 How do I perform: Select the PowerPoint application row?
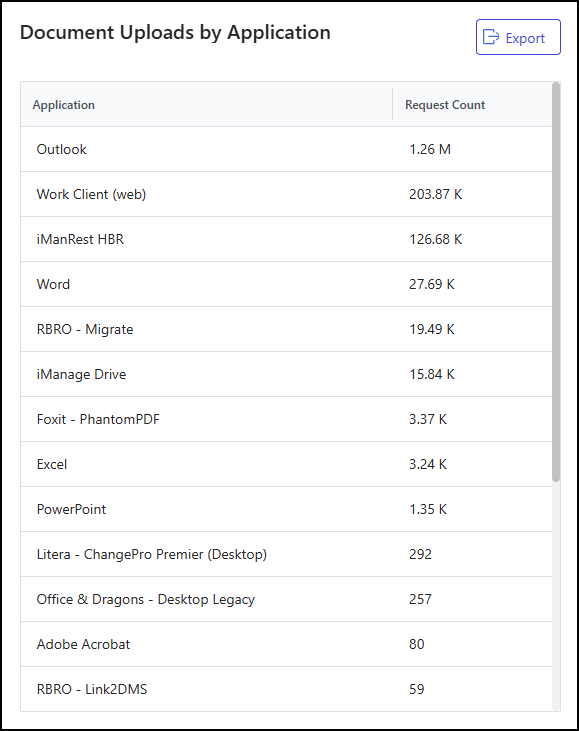(286, 509)
